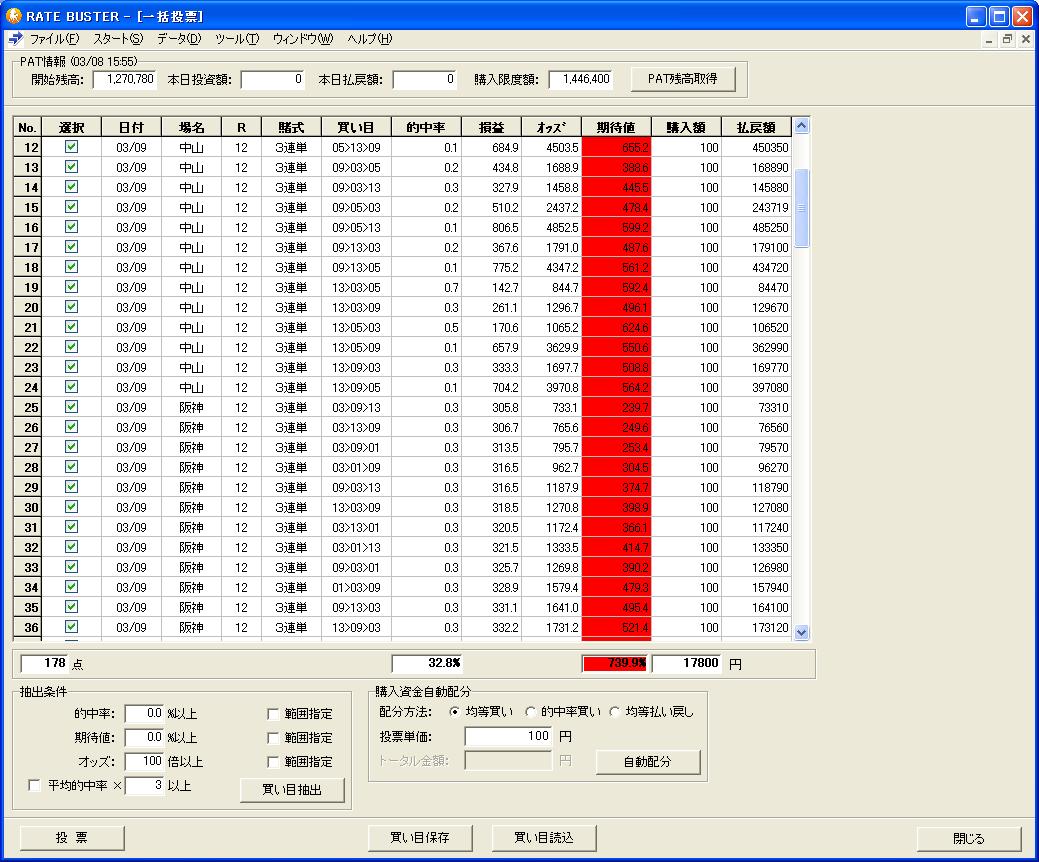Click the 損益 column header
Viewport: 1039px width, 862px height.
click(x=492, y=127)
